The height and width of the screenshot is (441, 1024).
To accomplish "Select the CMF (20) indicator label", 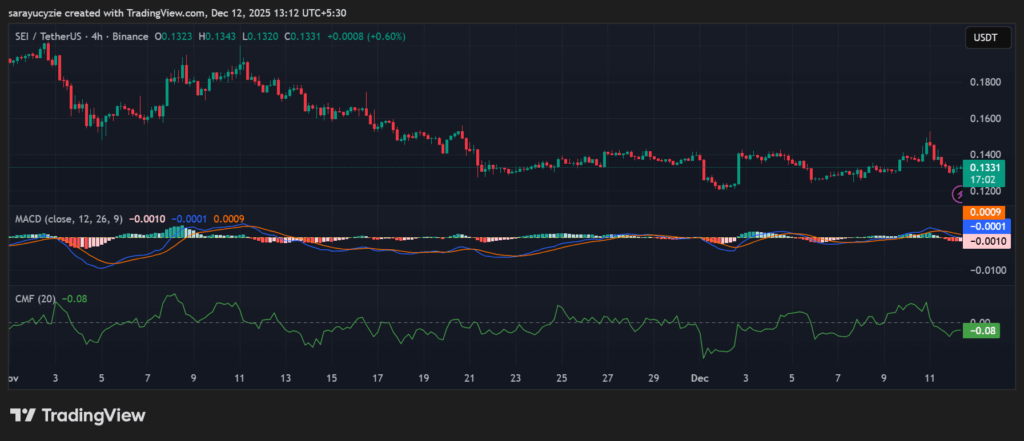I will point(33,298).
